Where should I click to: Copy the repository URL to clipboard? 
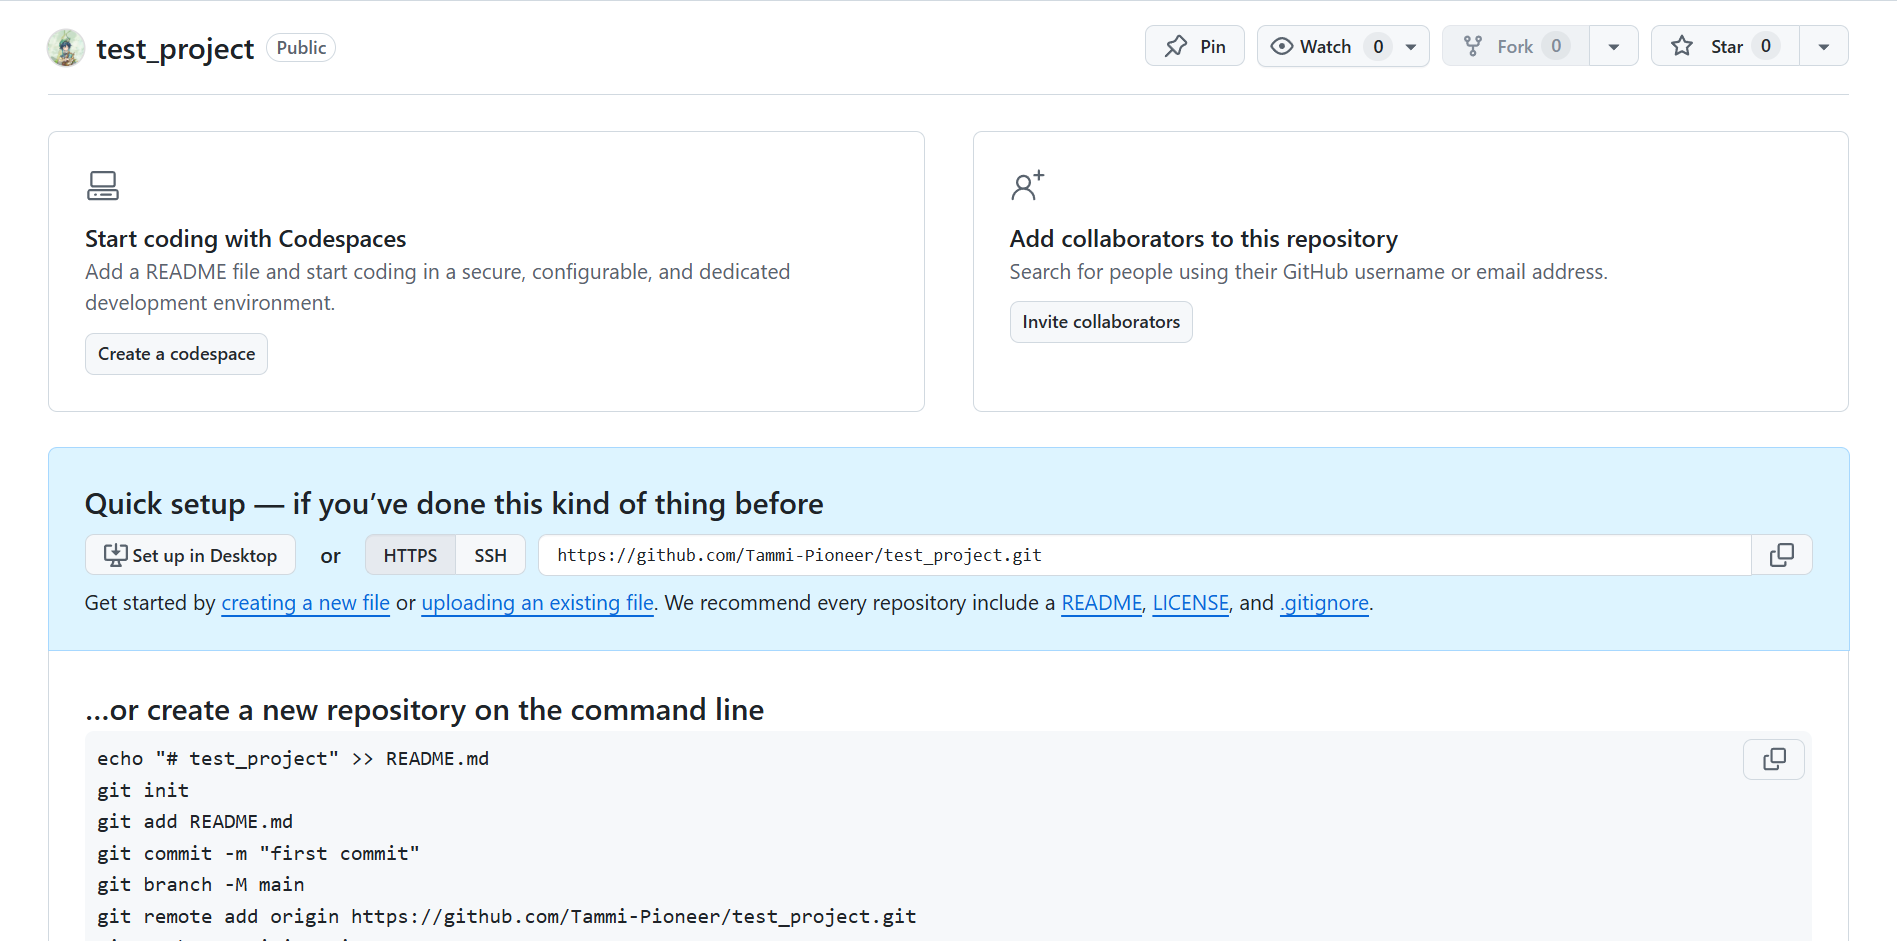point(1782,555)
